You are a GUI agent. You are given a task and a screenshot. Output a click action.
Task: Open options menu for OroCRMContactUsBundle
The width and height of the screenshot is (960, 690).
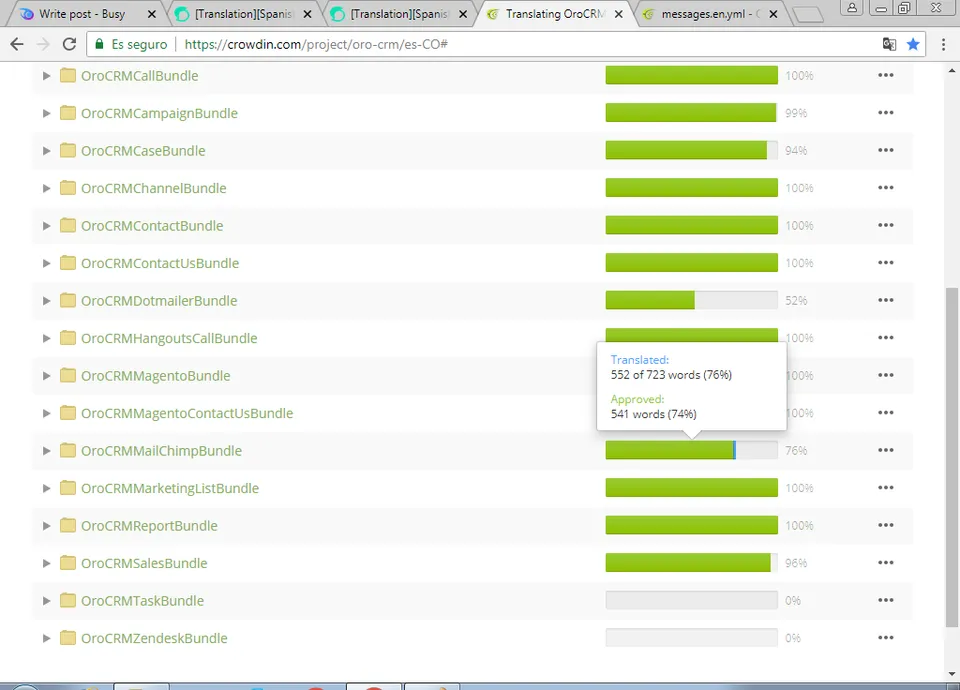click(x=885, y=263)
